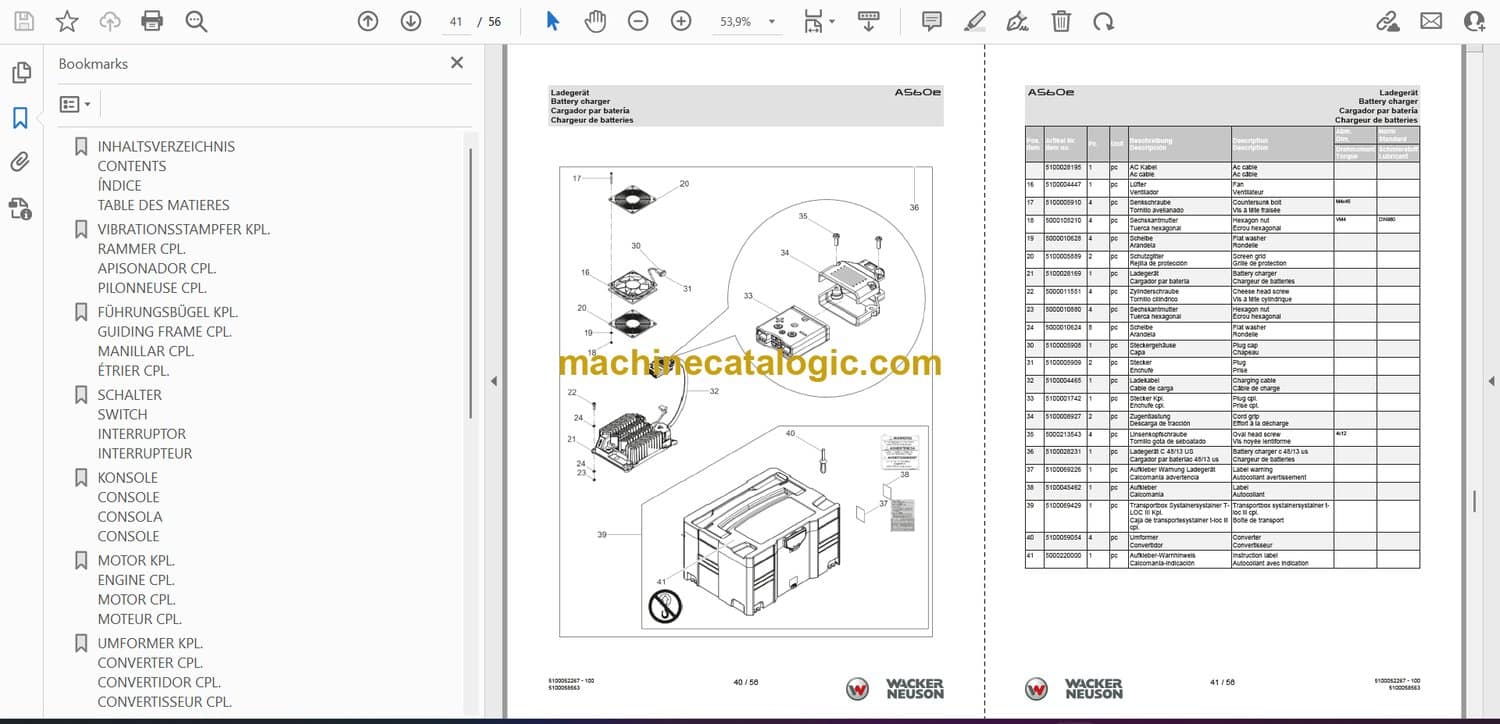Close the Bookmarks panel
Viewport: 1500px width, 724px height.
[x=457, y=63]
